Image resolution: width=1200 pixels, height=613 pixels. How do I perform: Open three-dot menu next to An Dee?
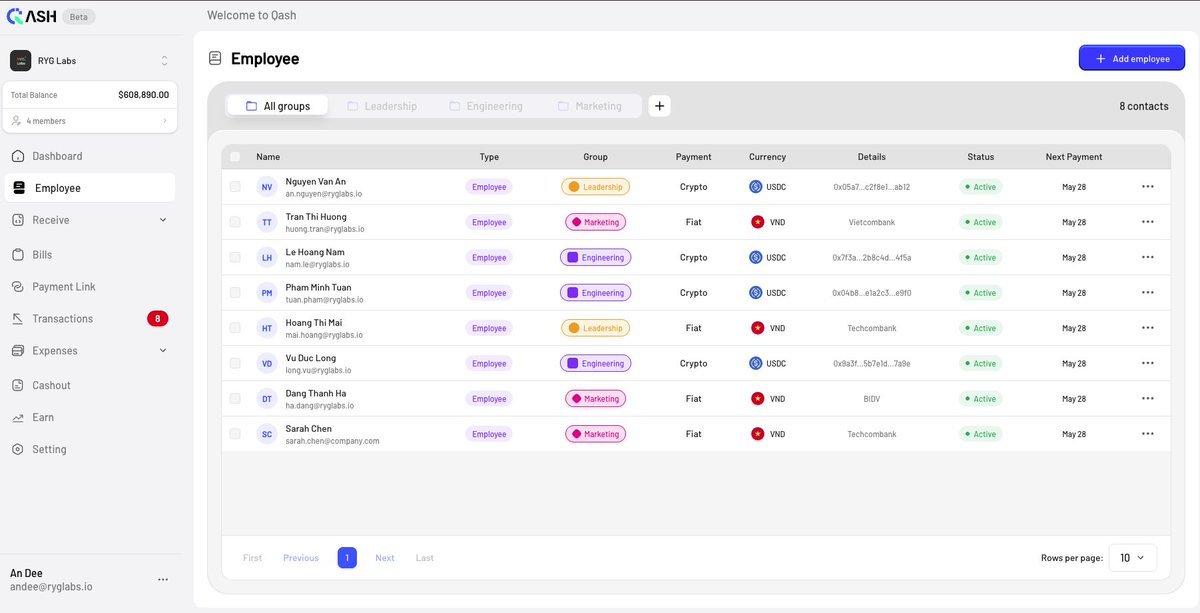[163, 580]
